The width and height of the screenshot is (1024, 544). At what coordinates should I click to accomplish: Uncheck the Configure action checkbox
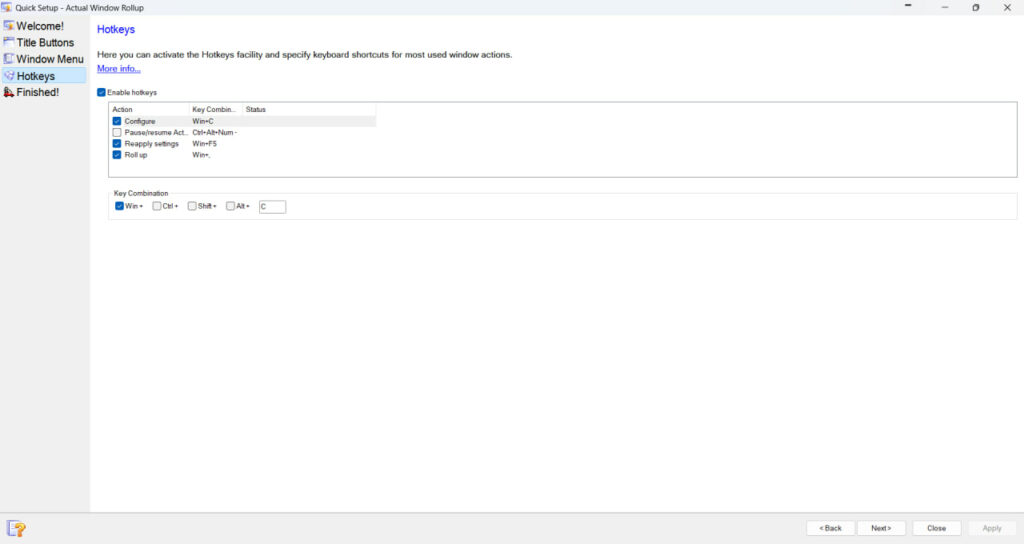point(117,121)
